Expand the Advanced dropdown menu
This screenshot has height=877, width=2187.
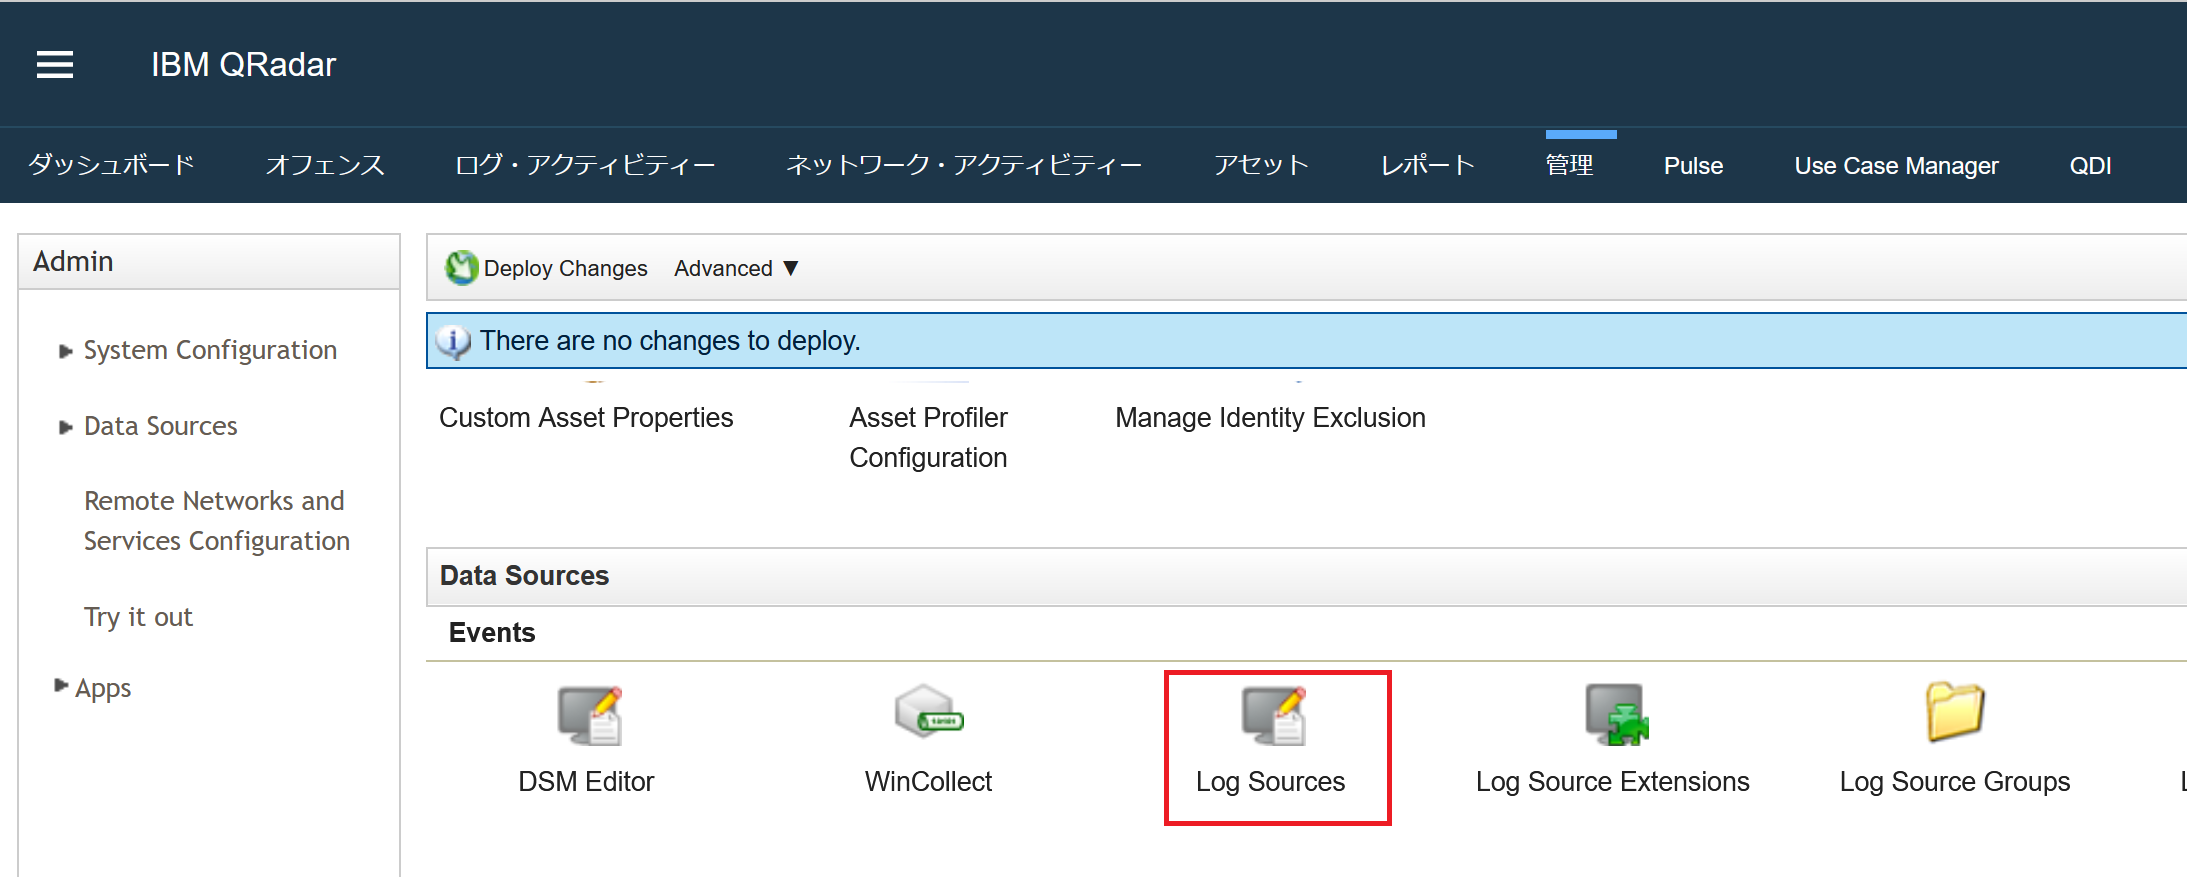(736, 268)
